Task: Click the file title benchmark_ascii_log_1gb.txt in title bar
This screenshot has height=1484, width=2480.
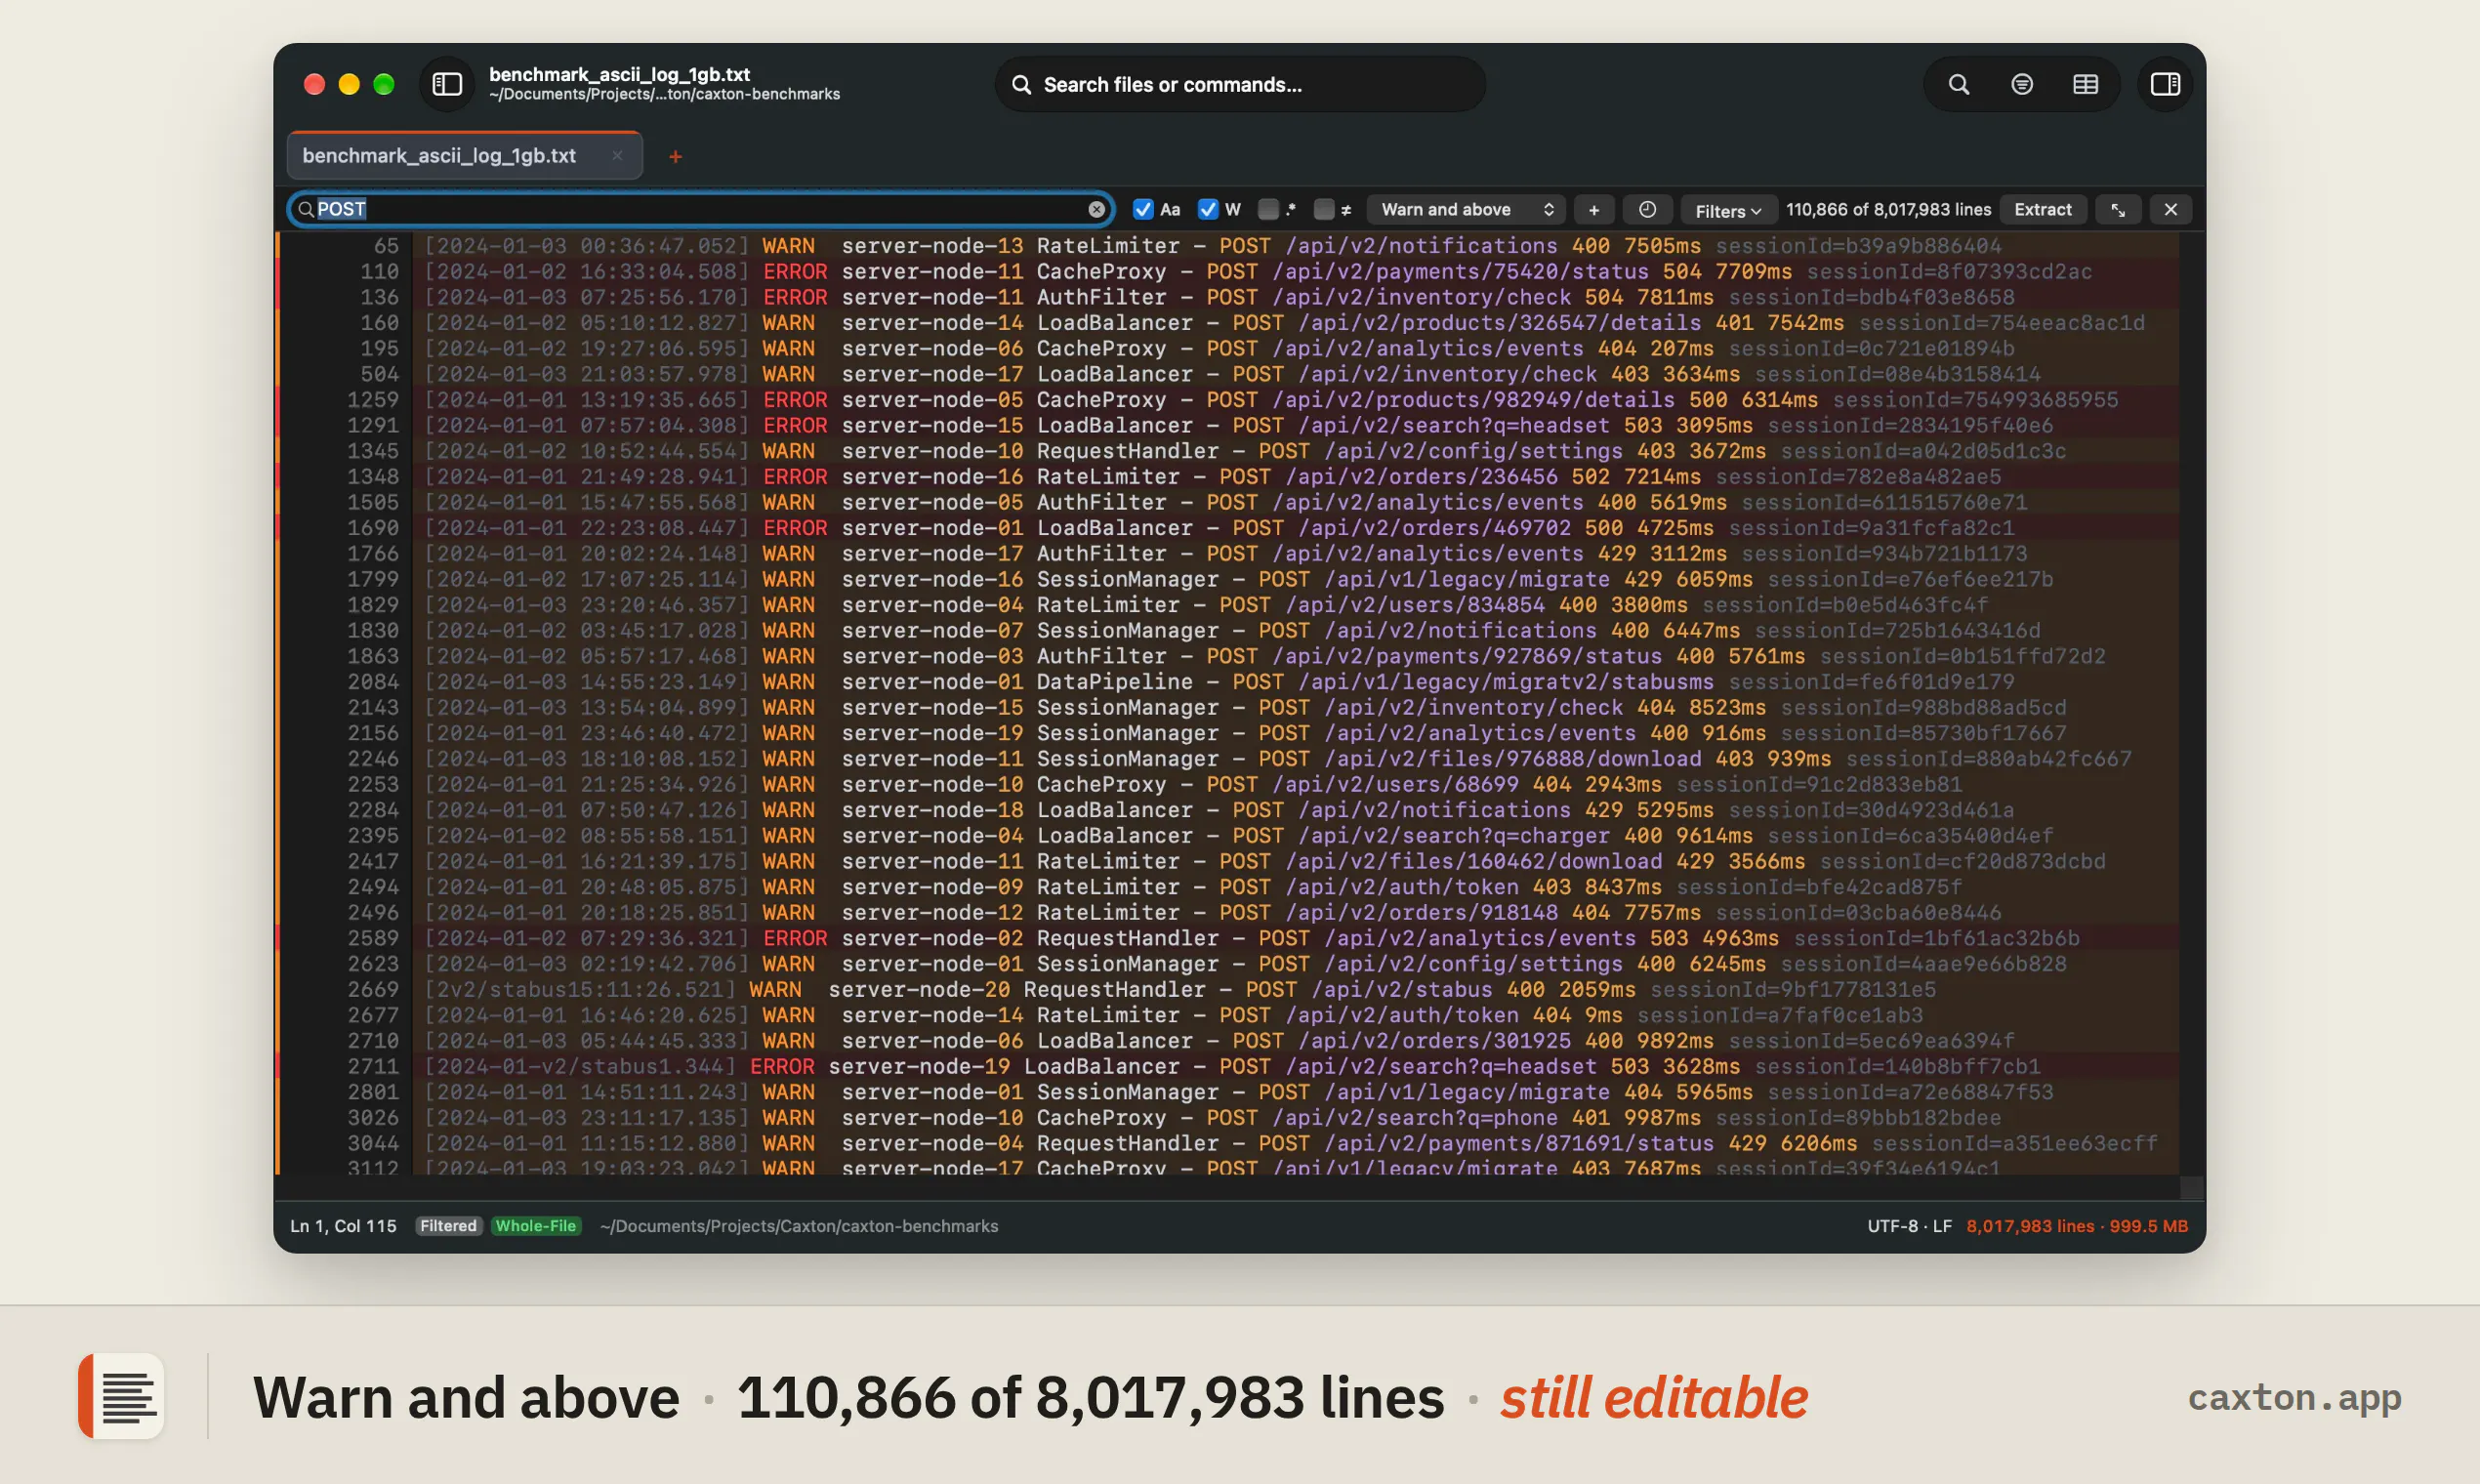Action: [x=619, y=74]
